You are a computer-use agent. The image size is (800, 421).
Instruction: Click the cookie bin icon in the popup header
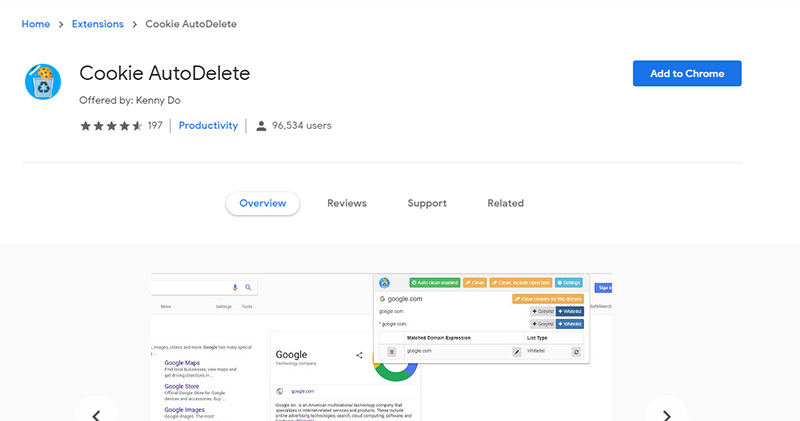(x=385, y=282)
